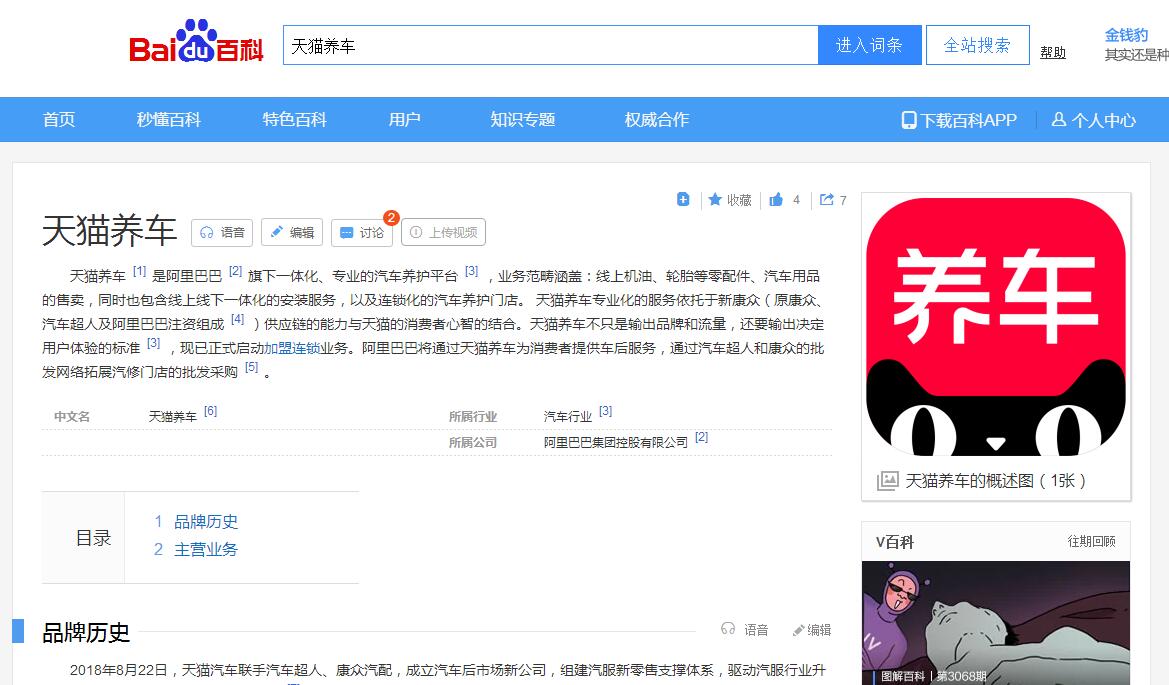Click the 金钱豹 link at top right
This screenshot has height=685, width=1169.
tap(1127, 35)
